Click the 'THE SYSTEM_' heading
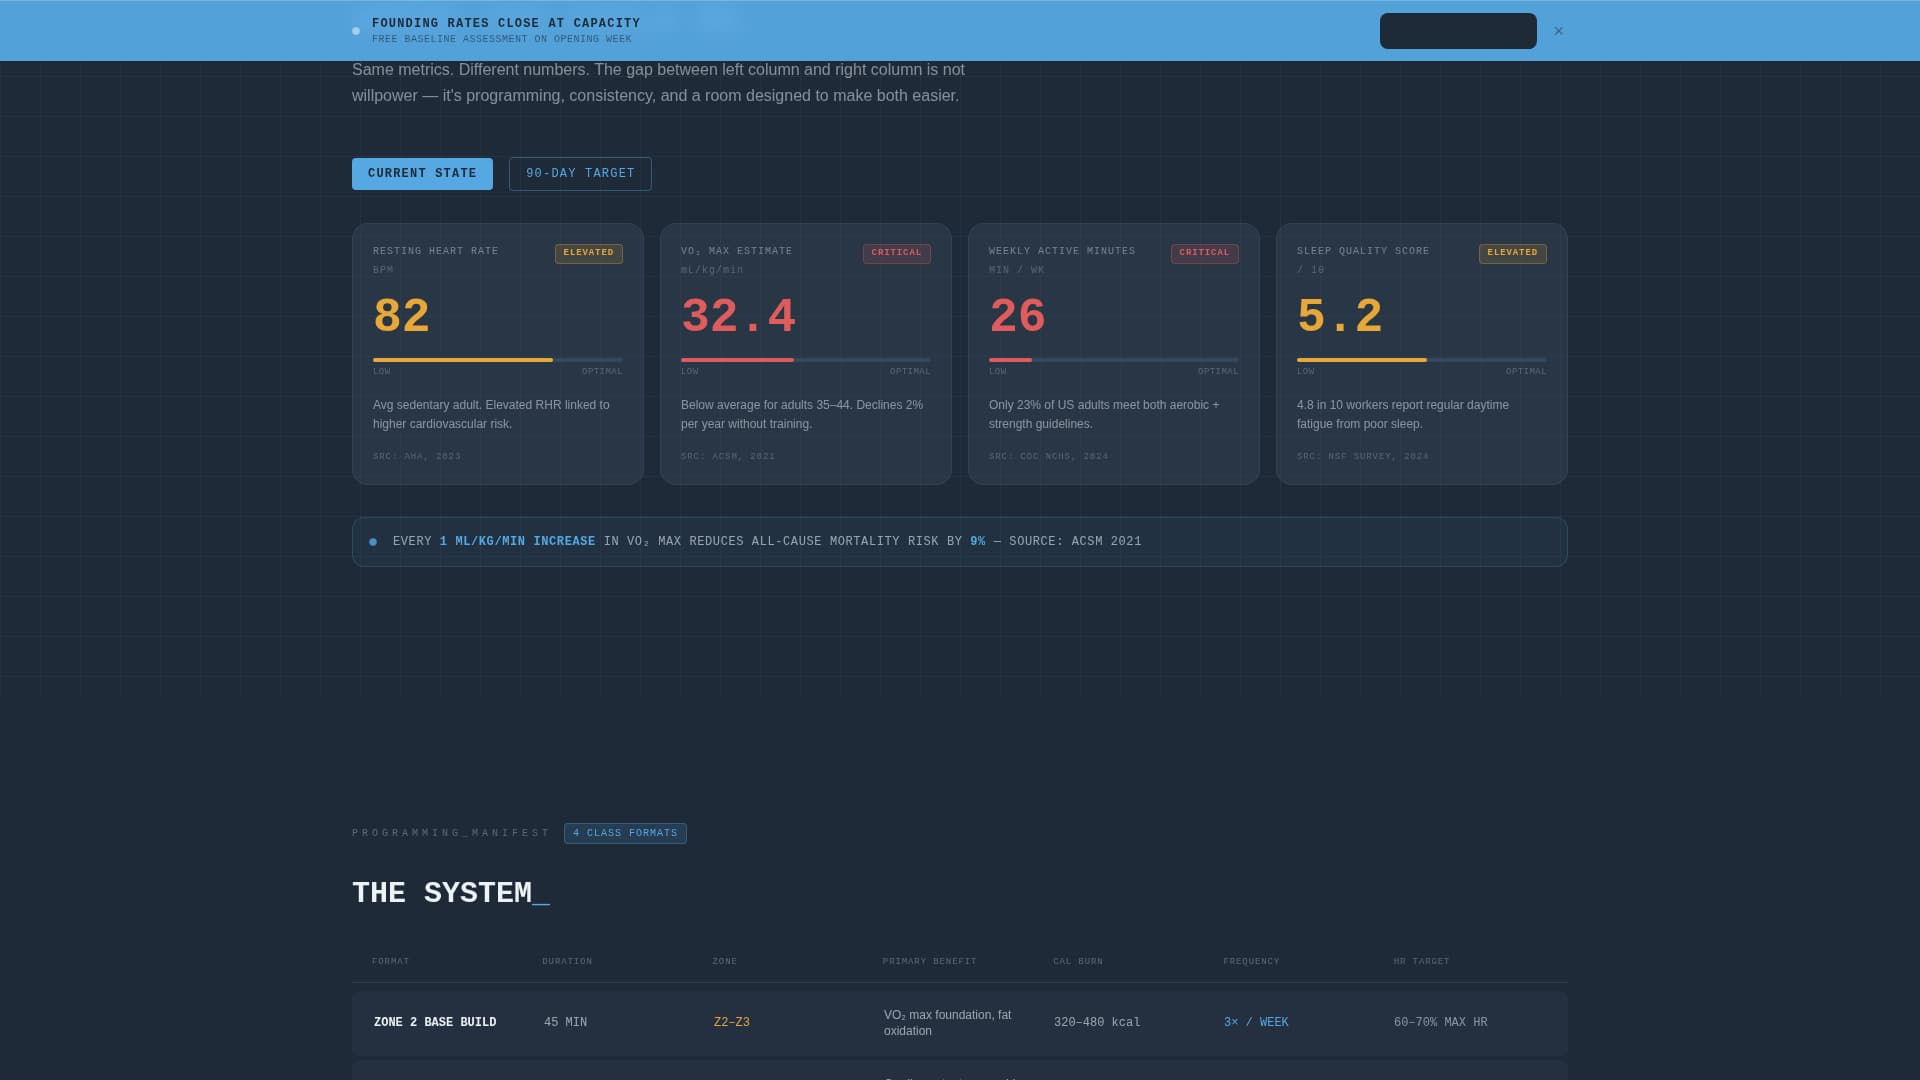 click(x=451, y=893)
